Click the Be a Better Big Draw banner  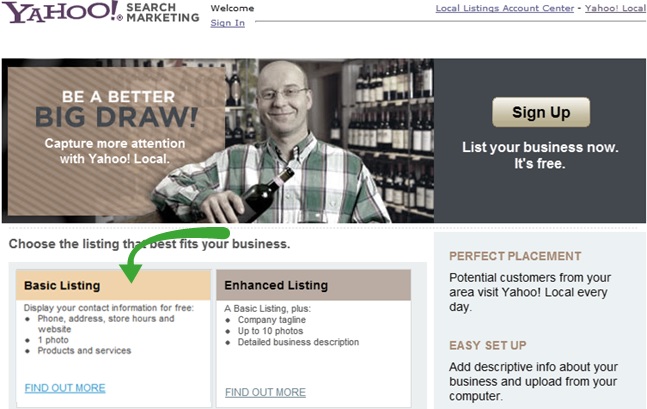pyautogui.click(x=116, y=141)
